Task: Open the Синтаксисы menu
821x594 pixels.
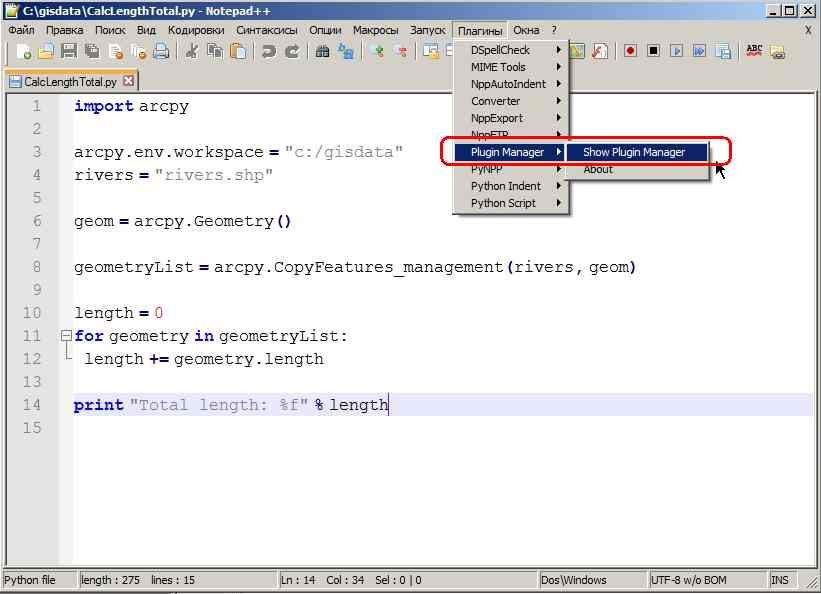Action: click(267, 30)
